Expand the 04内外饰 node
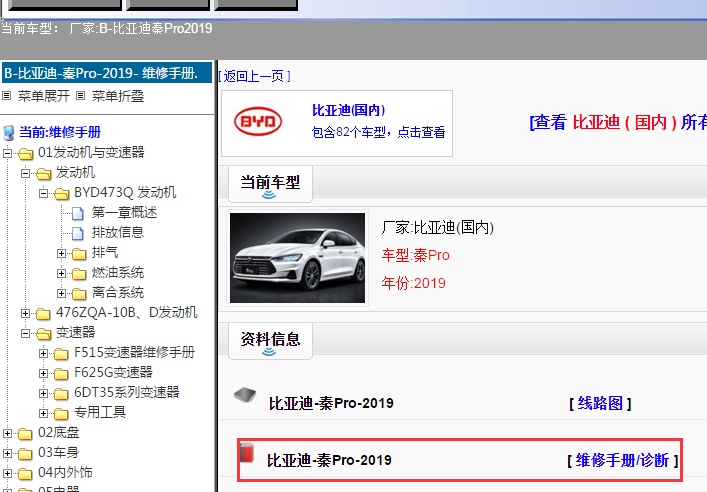The width and height of the screenshot is (707, 492). (x=8, y=473)
